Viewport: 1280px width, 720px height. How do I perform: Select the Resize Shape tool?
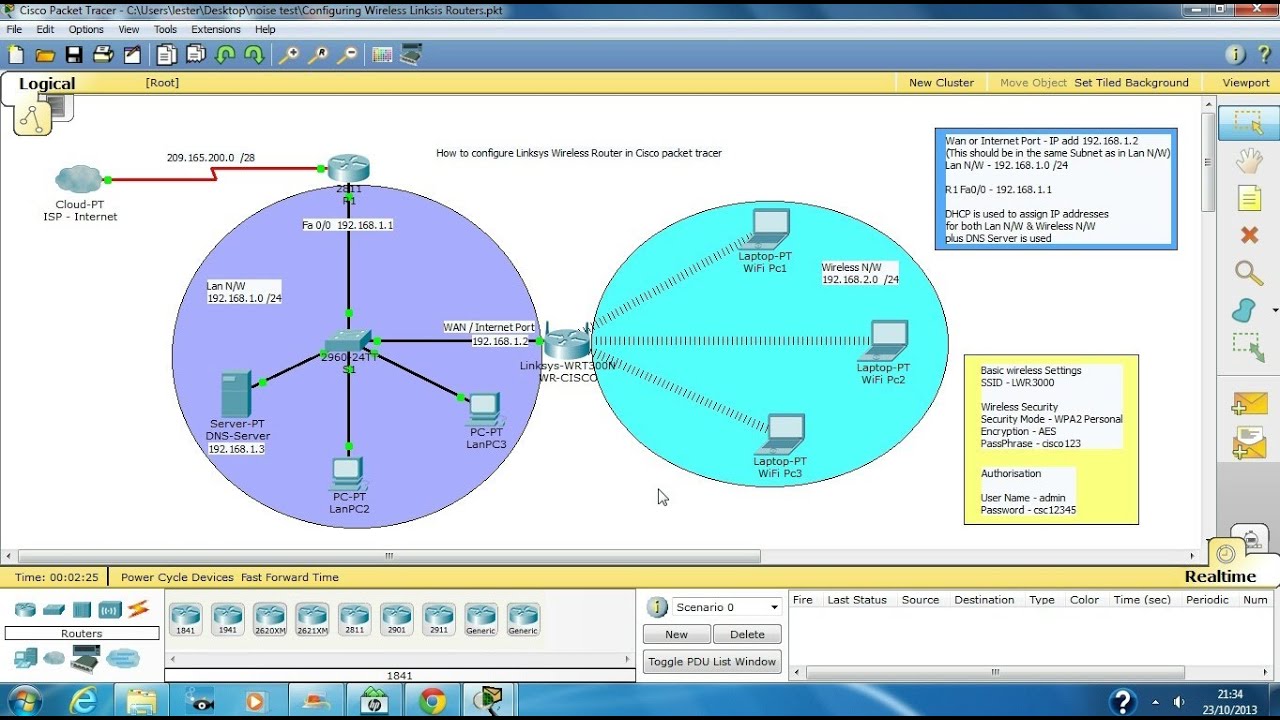pyautogui.click(x=1248, y=348)
